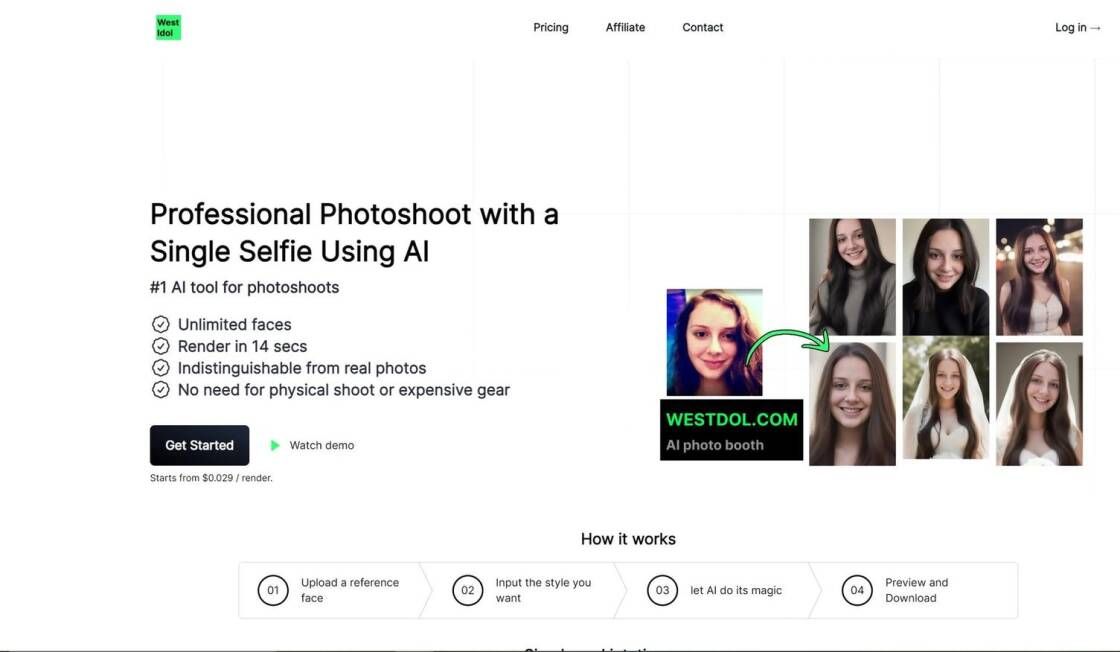Image resolution: width=1120 pixels, height=652 pixels.
Task: Open the bridal portrait with green outdoor background
Action: coord(946,398)
